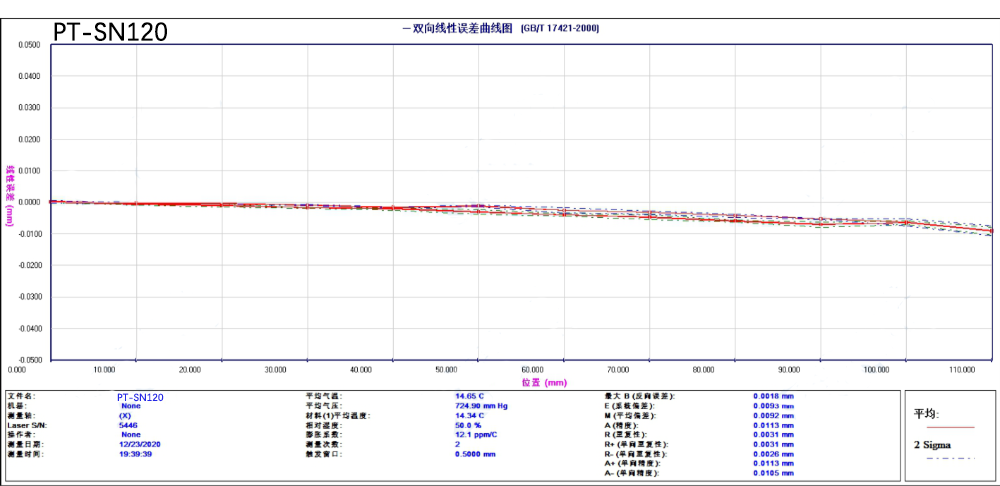
Task: Select the blue PT-SN120 file name value
Action: click(140, 397)
